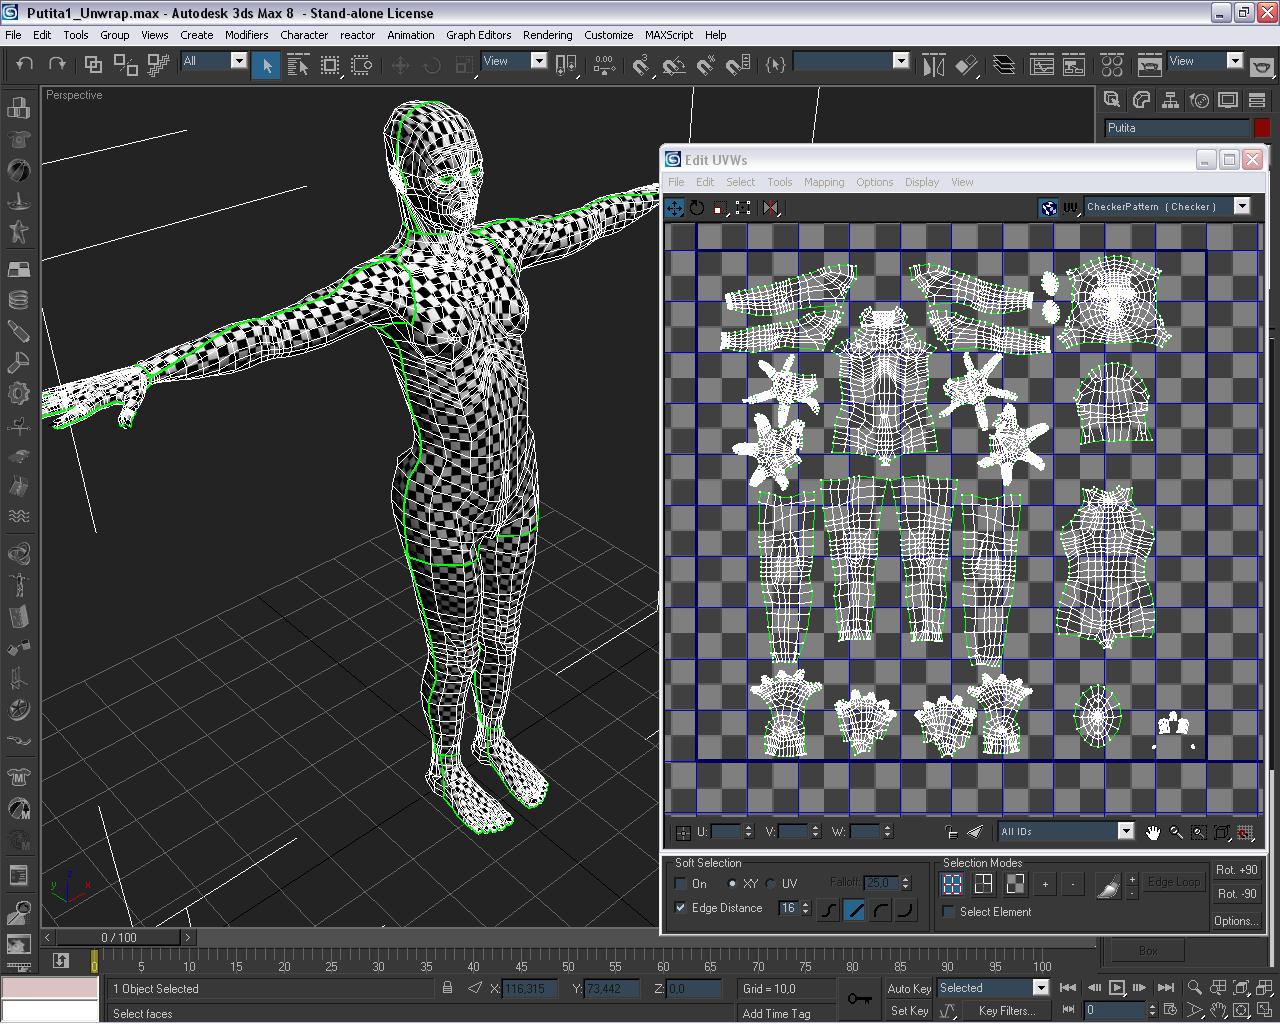1280x1024 pixels.
Task: Open the MAXScript menu
Action: pos(668,35)
